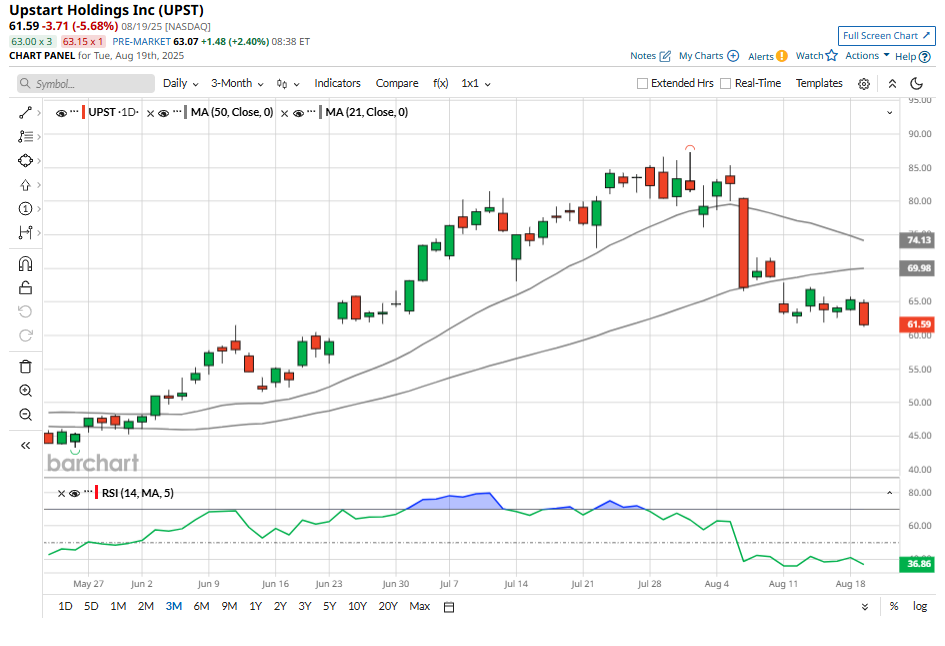Select the circled number label tool
This screenshot has height=646, width=945.
pos(25,209)
